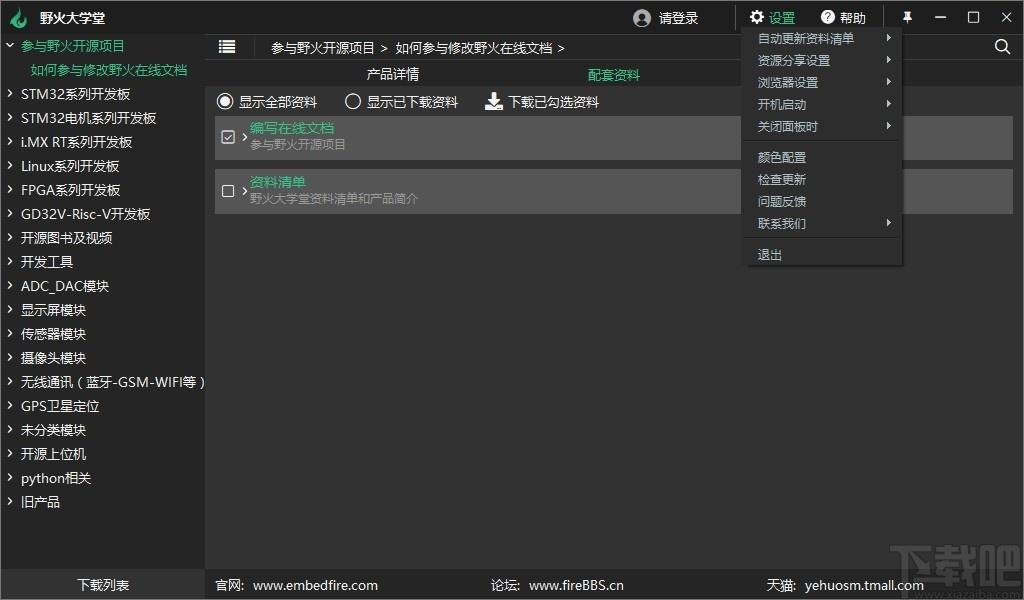Click the 参与野火开源项目 breadcrumb

pyautogui.click(x=323, y=48)
